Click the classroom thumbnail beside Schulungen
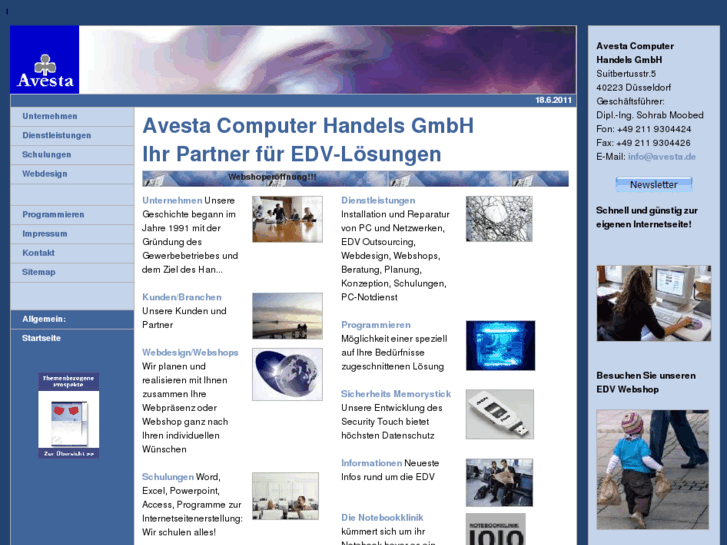This screenshot has width=727, height=545. (286, 496)
